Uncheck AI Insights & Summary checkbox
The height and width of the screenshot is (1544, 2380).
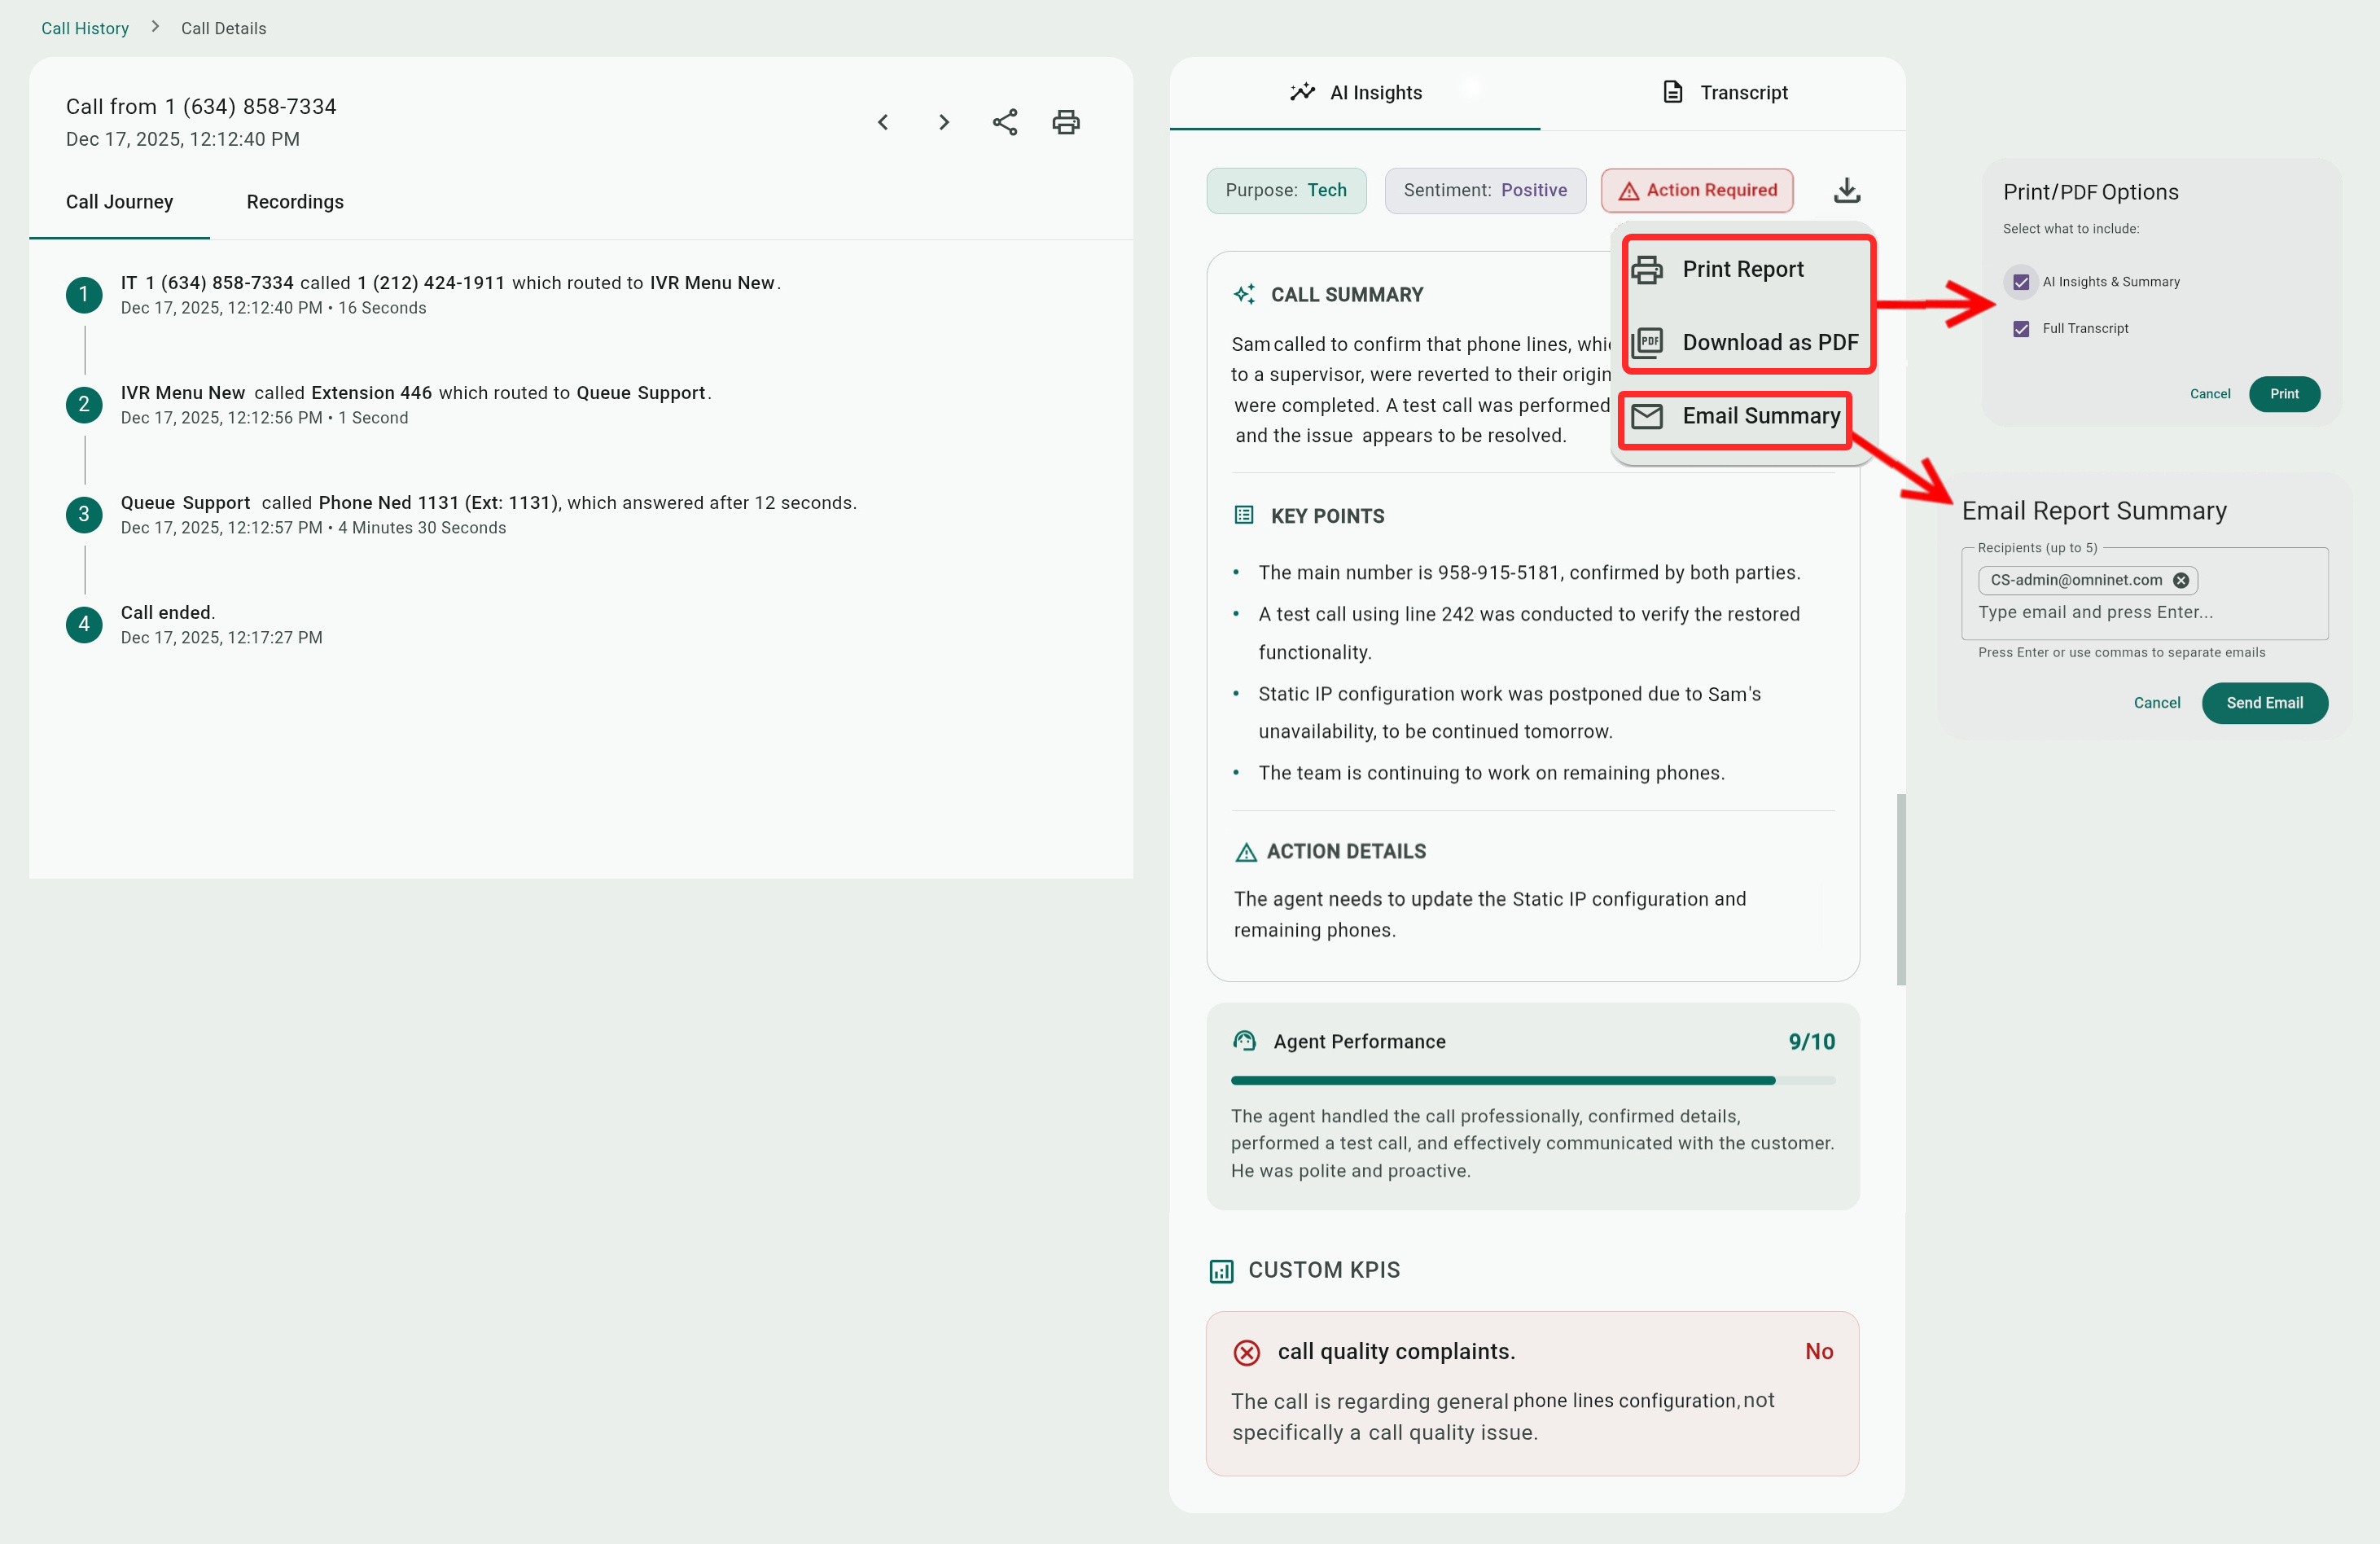(2020, 282)
